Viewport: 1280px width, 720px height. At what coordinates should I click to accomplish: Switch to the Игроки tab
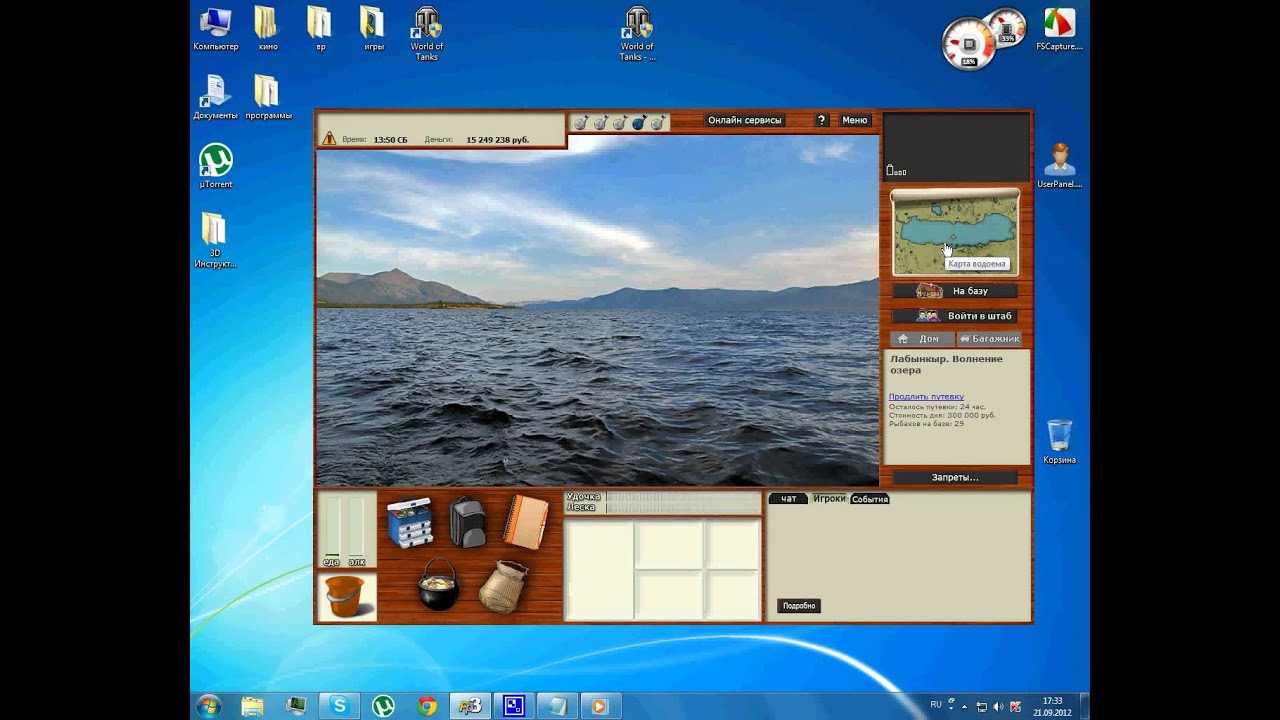[x=829, y=498]
